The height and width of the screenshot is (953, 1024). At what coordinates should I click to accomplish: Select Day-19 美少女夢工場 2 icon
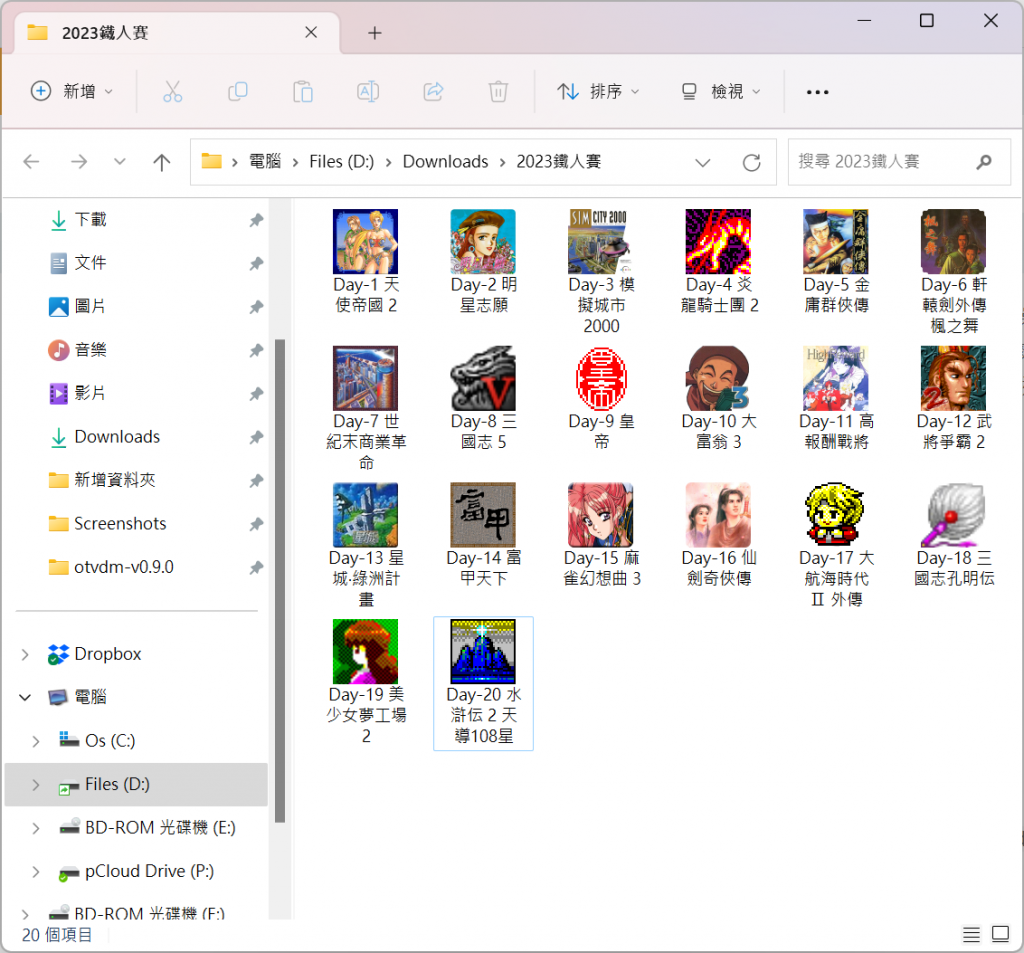pos(365,651)
